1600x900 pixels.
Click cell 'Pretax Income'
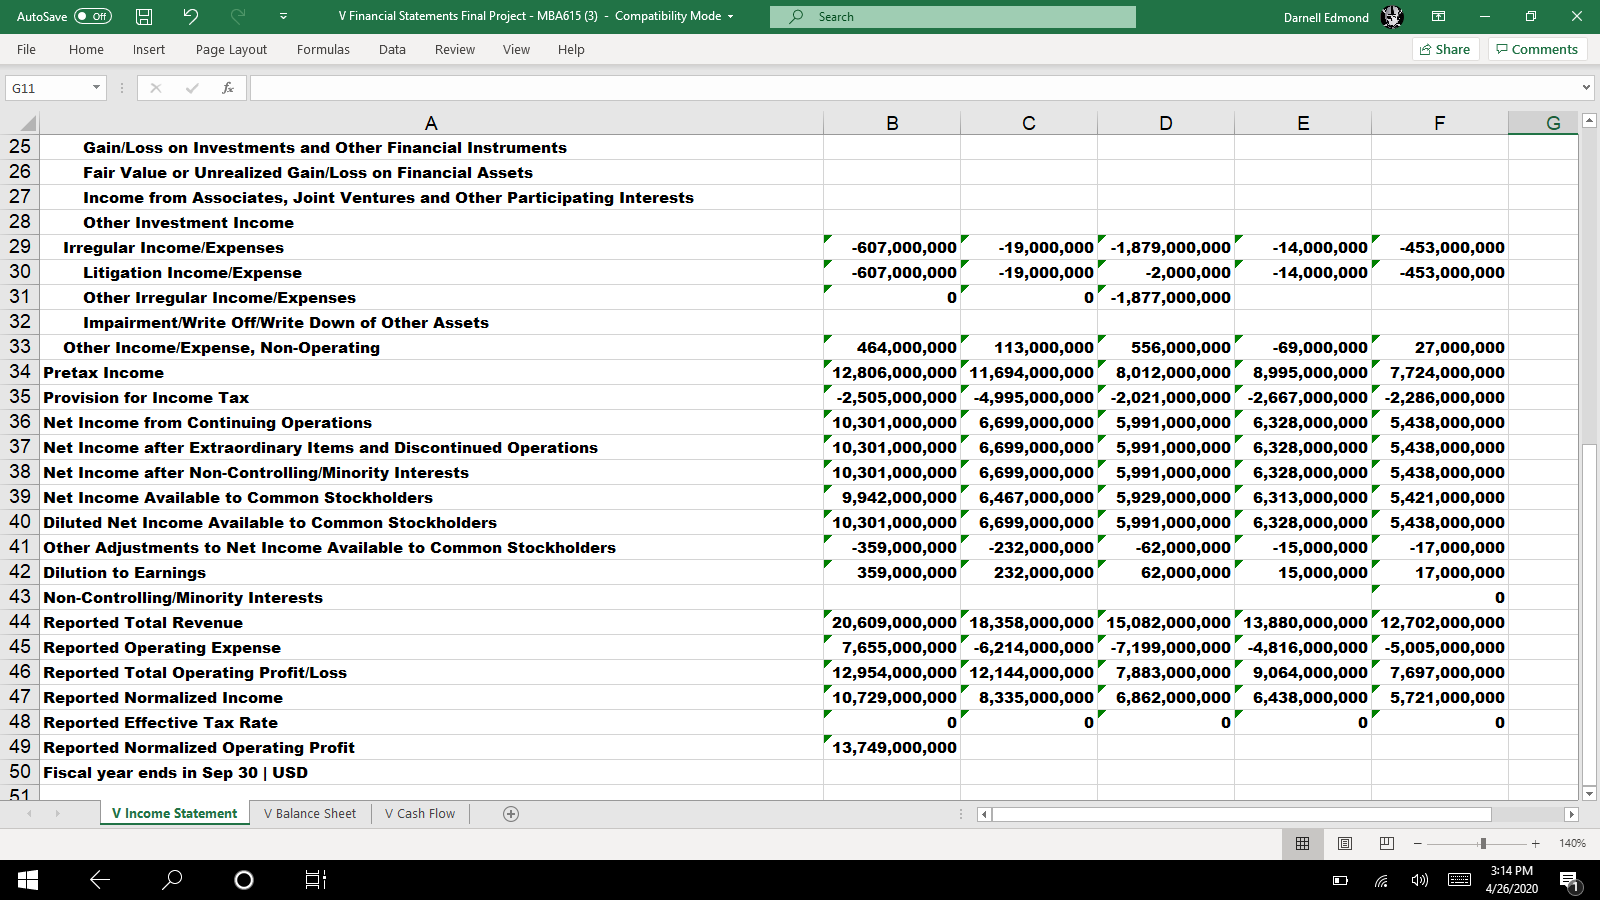[431, 372]
